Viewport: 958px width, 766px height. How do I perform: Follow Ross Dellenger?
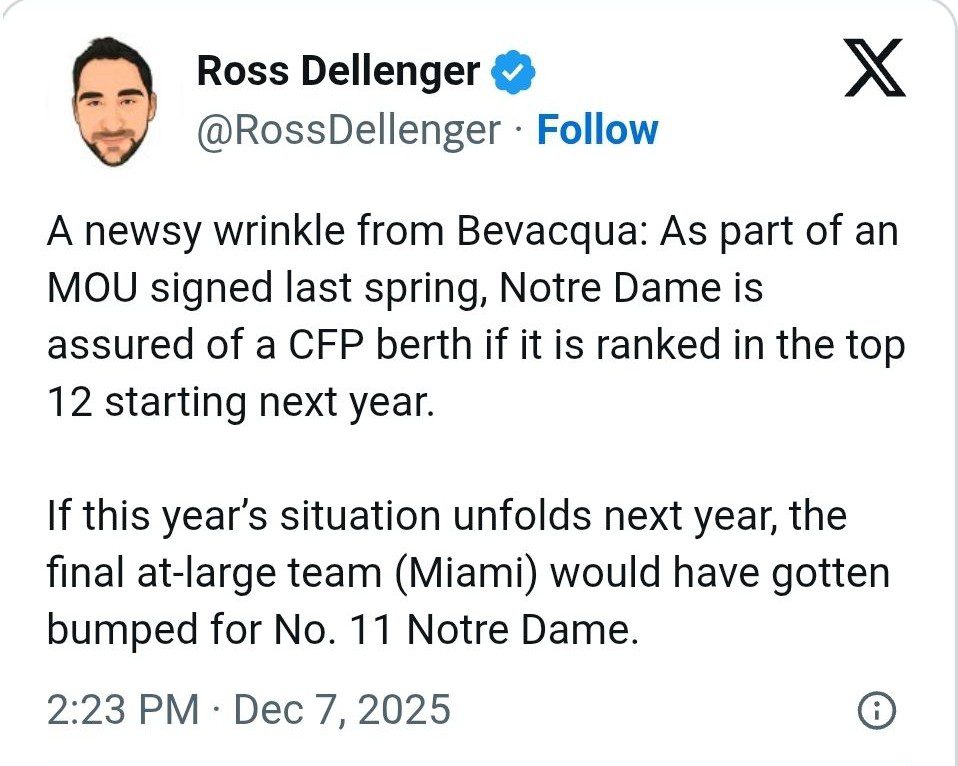click(x=597, y=130)
